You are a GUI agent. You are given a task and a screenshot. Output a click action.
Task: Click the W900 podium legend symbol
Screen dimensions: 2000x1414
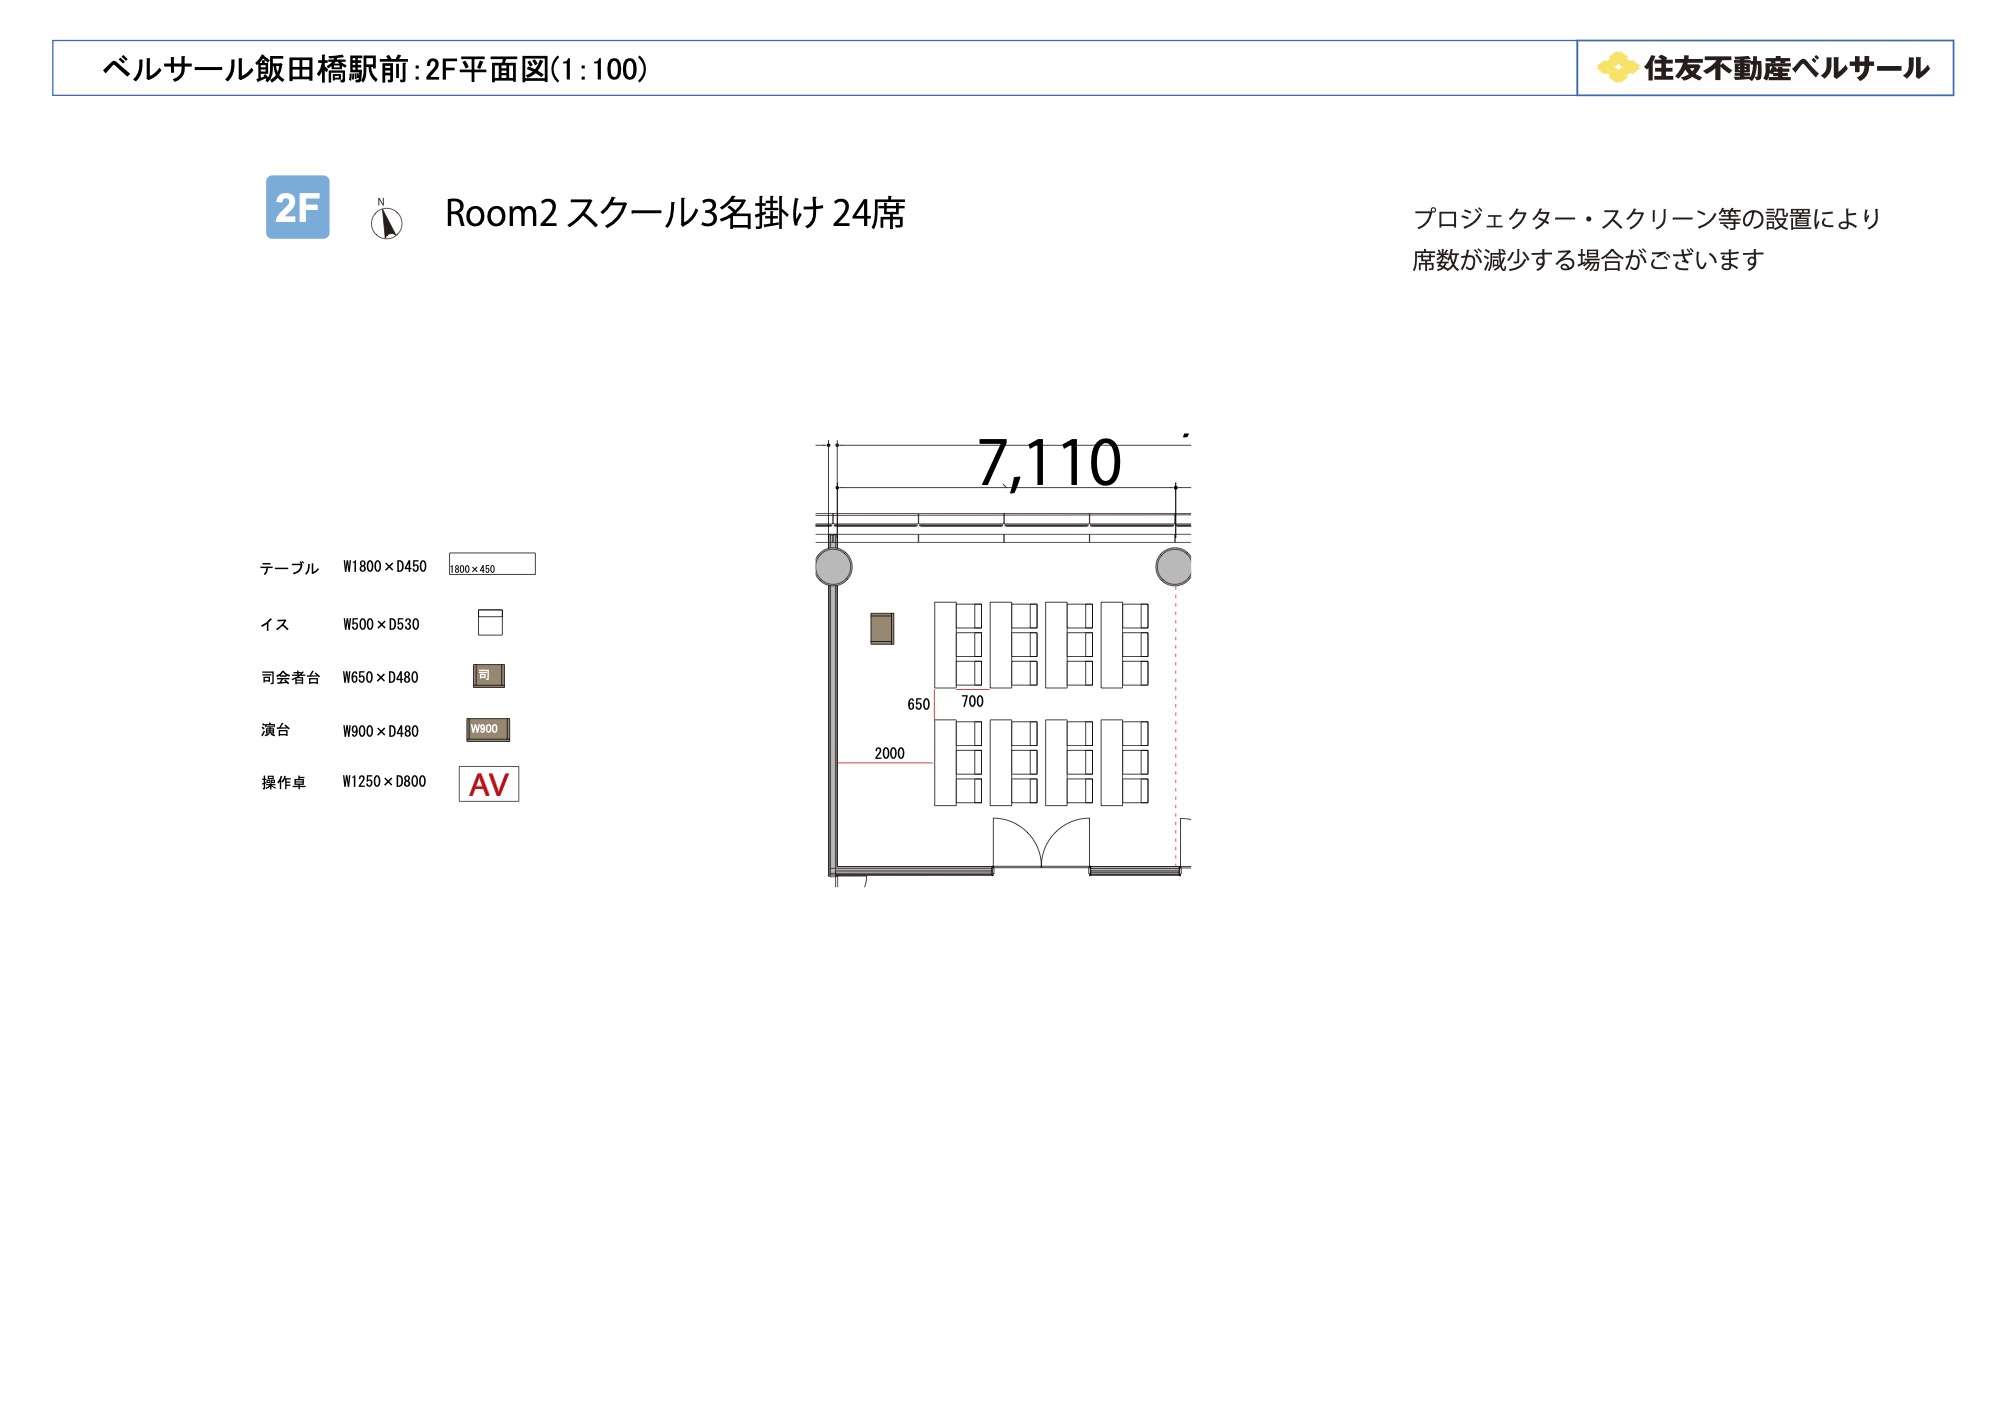pyautogui.click(x=488, y=729)
